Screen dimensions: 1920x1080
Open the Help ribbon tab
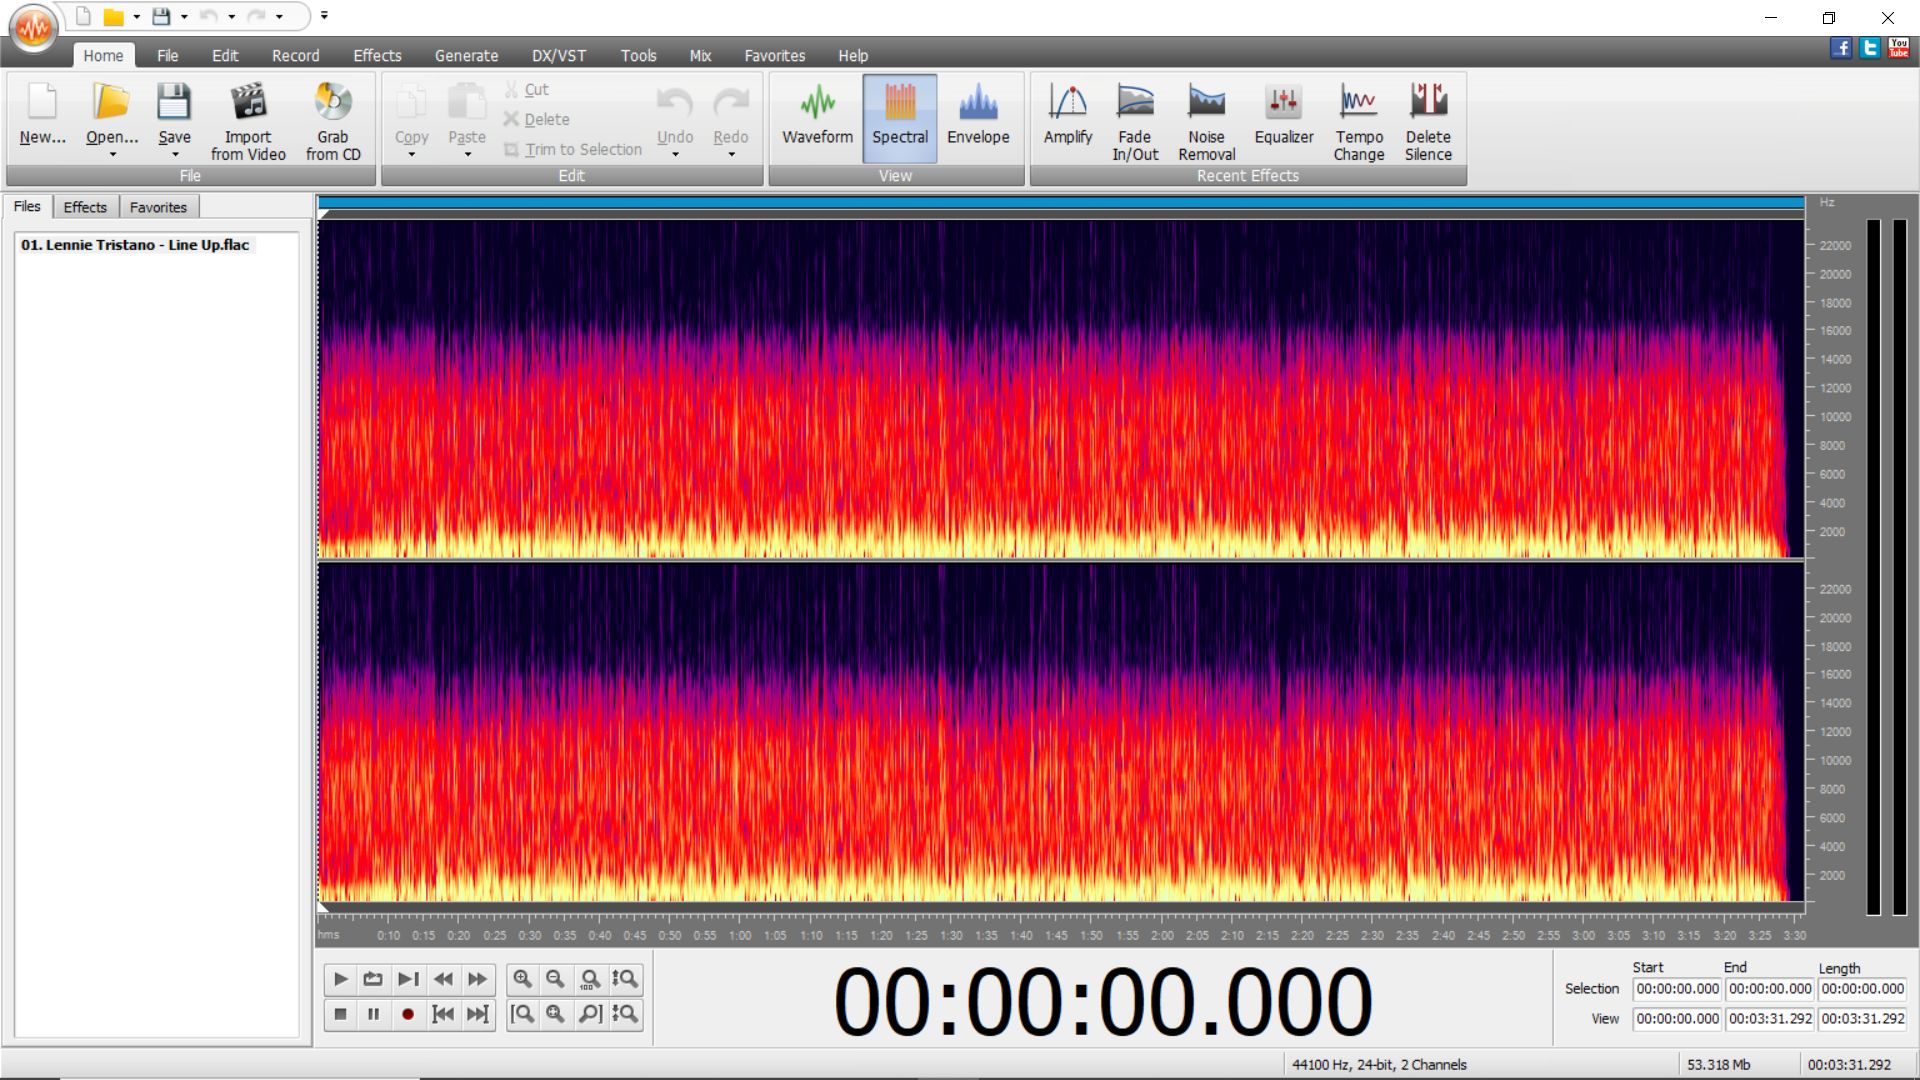(x=853, y=56)
